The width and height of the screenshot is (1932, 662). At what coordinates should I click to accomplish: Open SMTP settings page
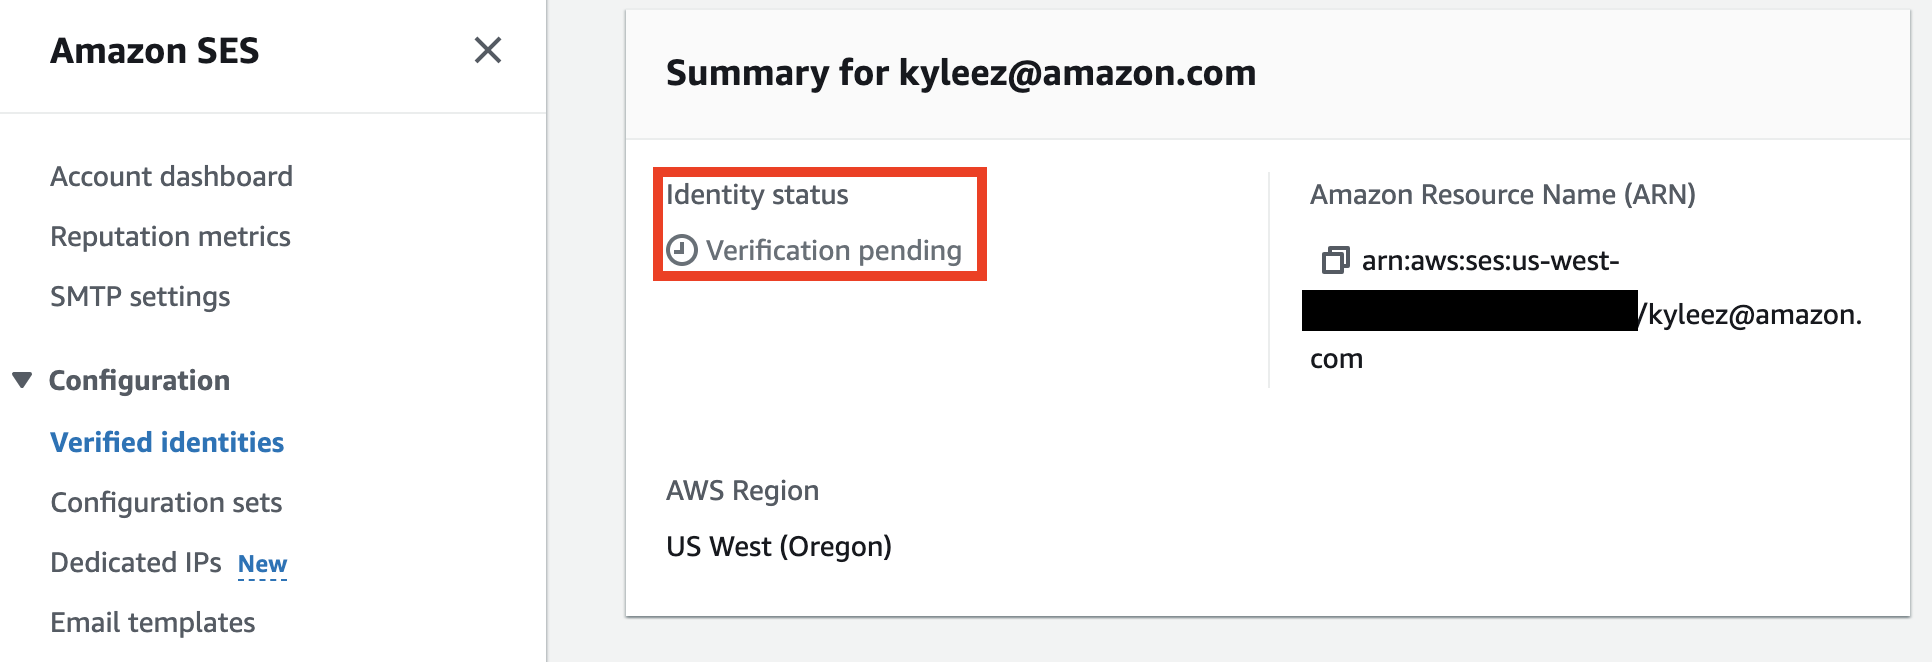pyautogui.click(x=140, y=297)
